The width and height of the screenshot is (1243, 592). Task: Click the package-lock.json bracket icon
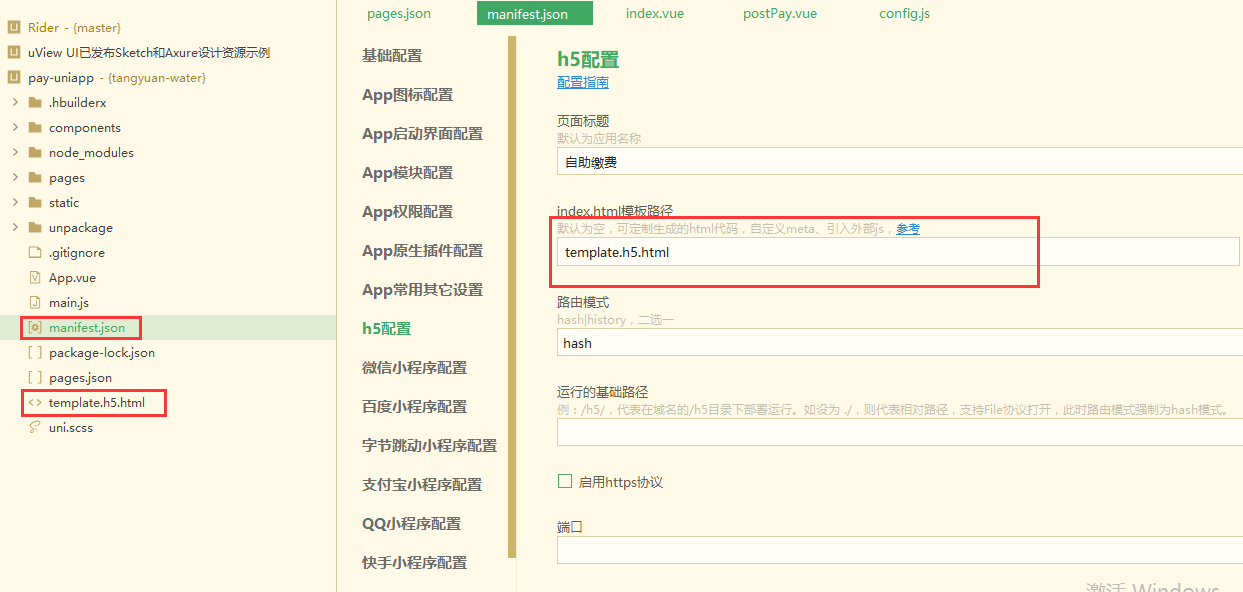click(x=35, y=353)
